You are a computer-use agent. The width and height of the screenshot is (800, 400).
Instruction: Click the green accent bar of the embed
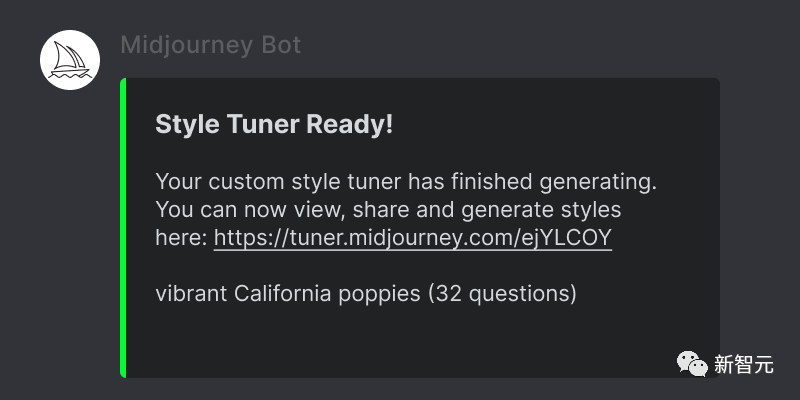click(x=123, y=228)
